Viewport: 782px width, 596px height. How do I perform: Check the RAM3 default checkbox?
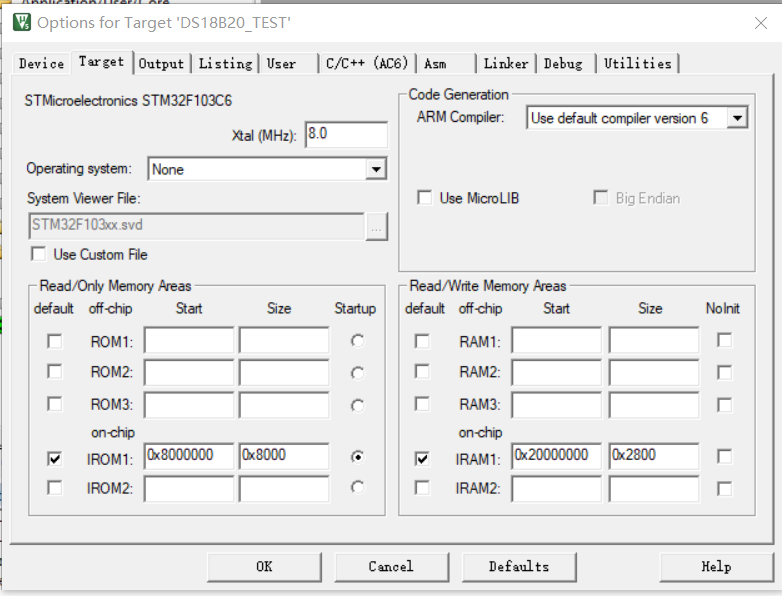[422, 403]
